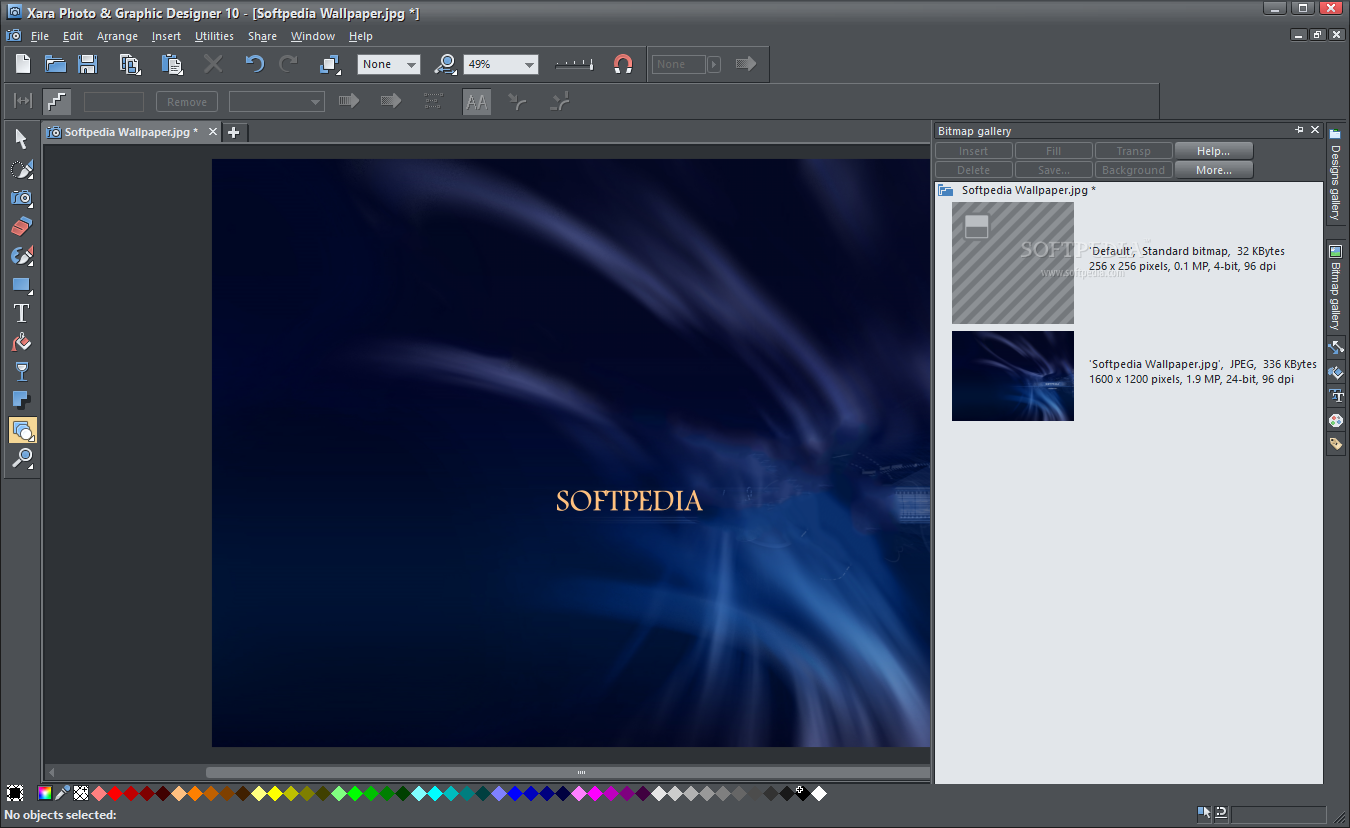Pick the eyedropper color sampler icon
1350x828 pixels.
pos(62,794)
